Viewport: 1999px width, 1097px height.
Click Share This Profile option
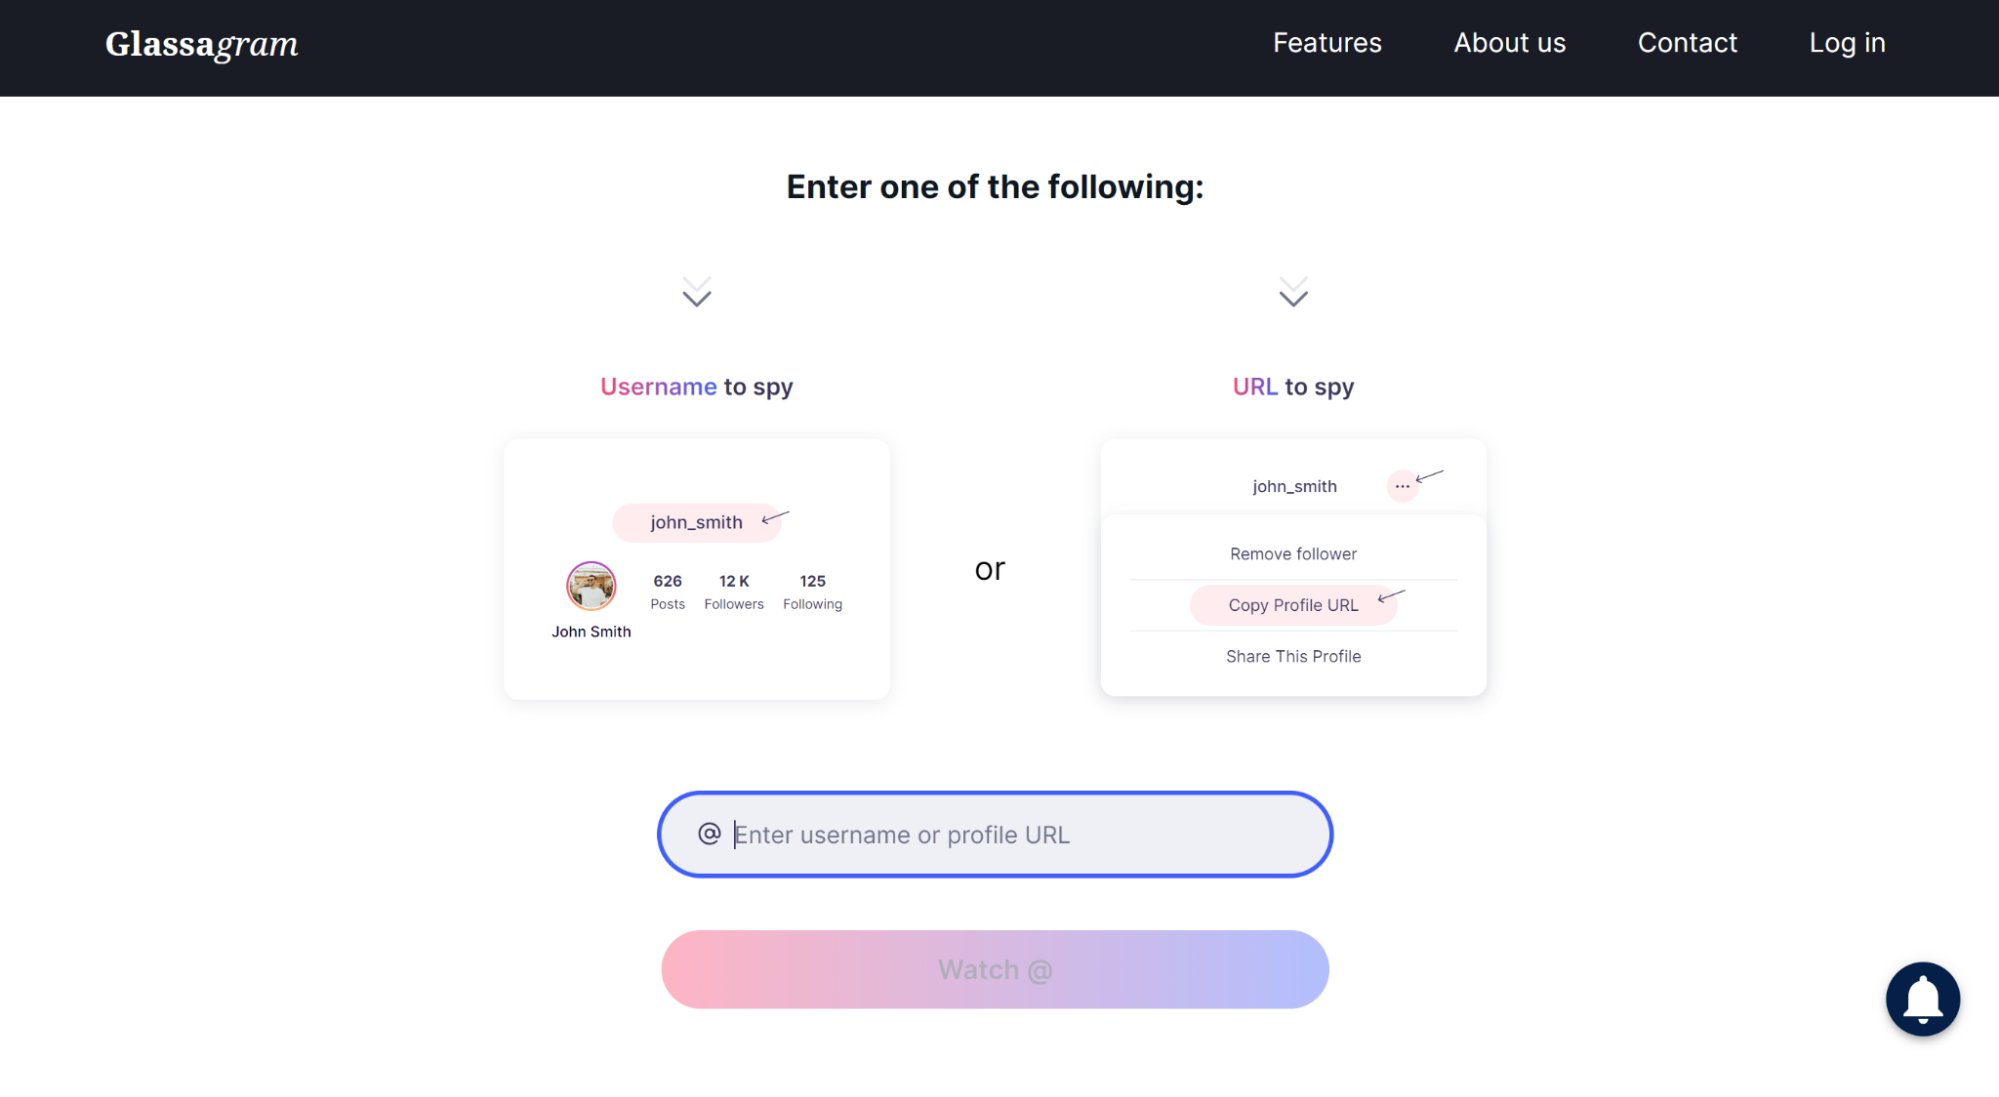[1292, 656]
